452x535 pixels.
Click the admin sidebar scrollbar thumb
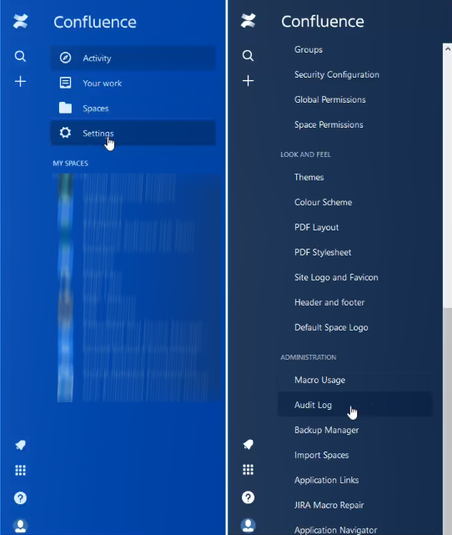448,421
